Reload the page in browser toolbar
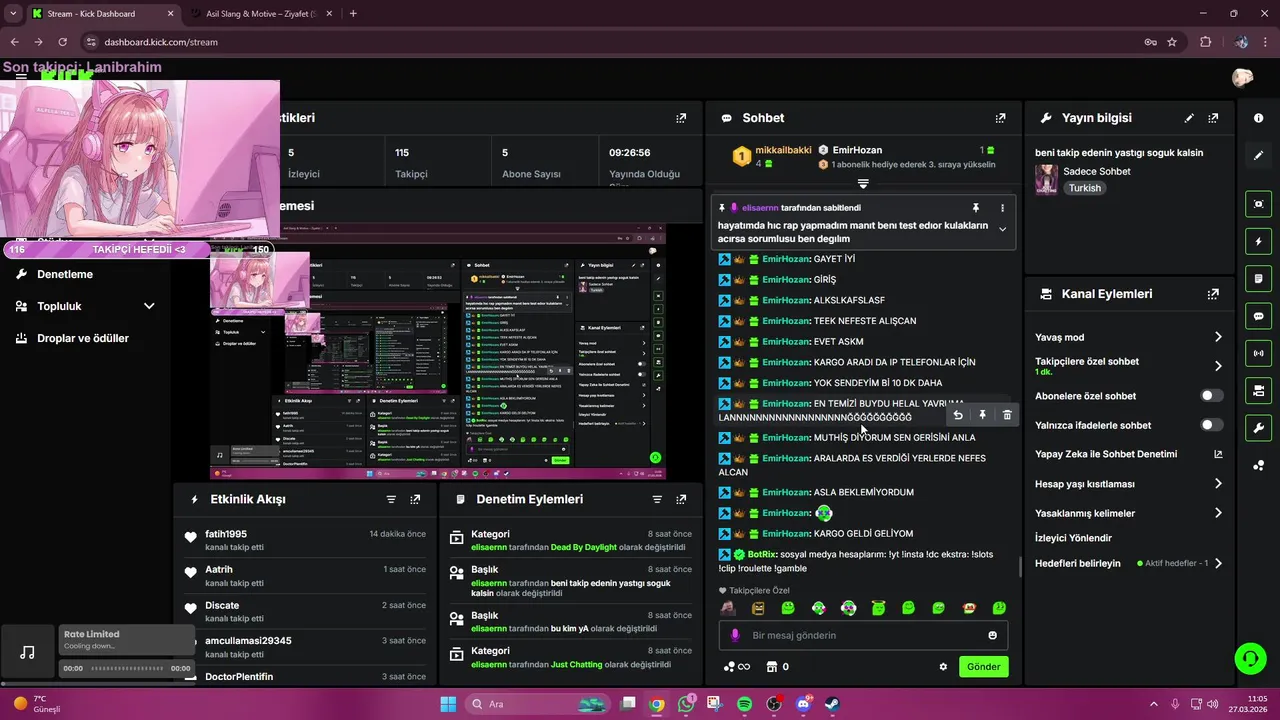1280x720 pixels. (63, 42)
